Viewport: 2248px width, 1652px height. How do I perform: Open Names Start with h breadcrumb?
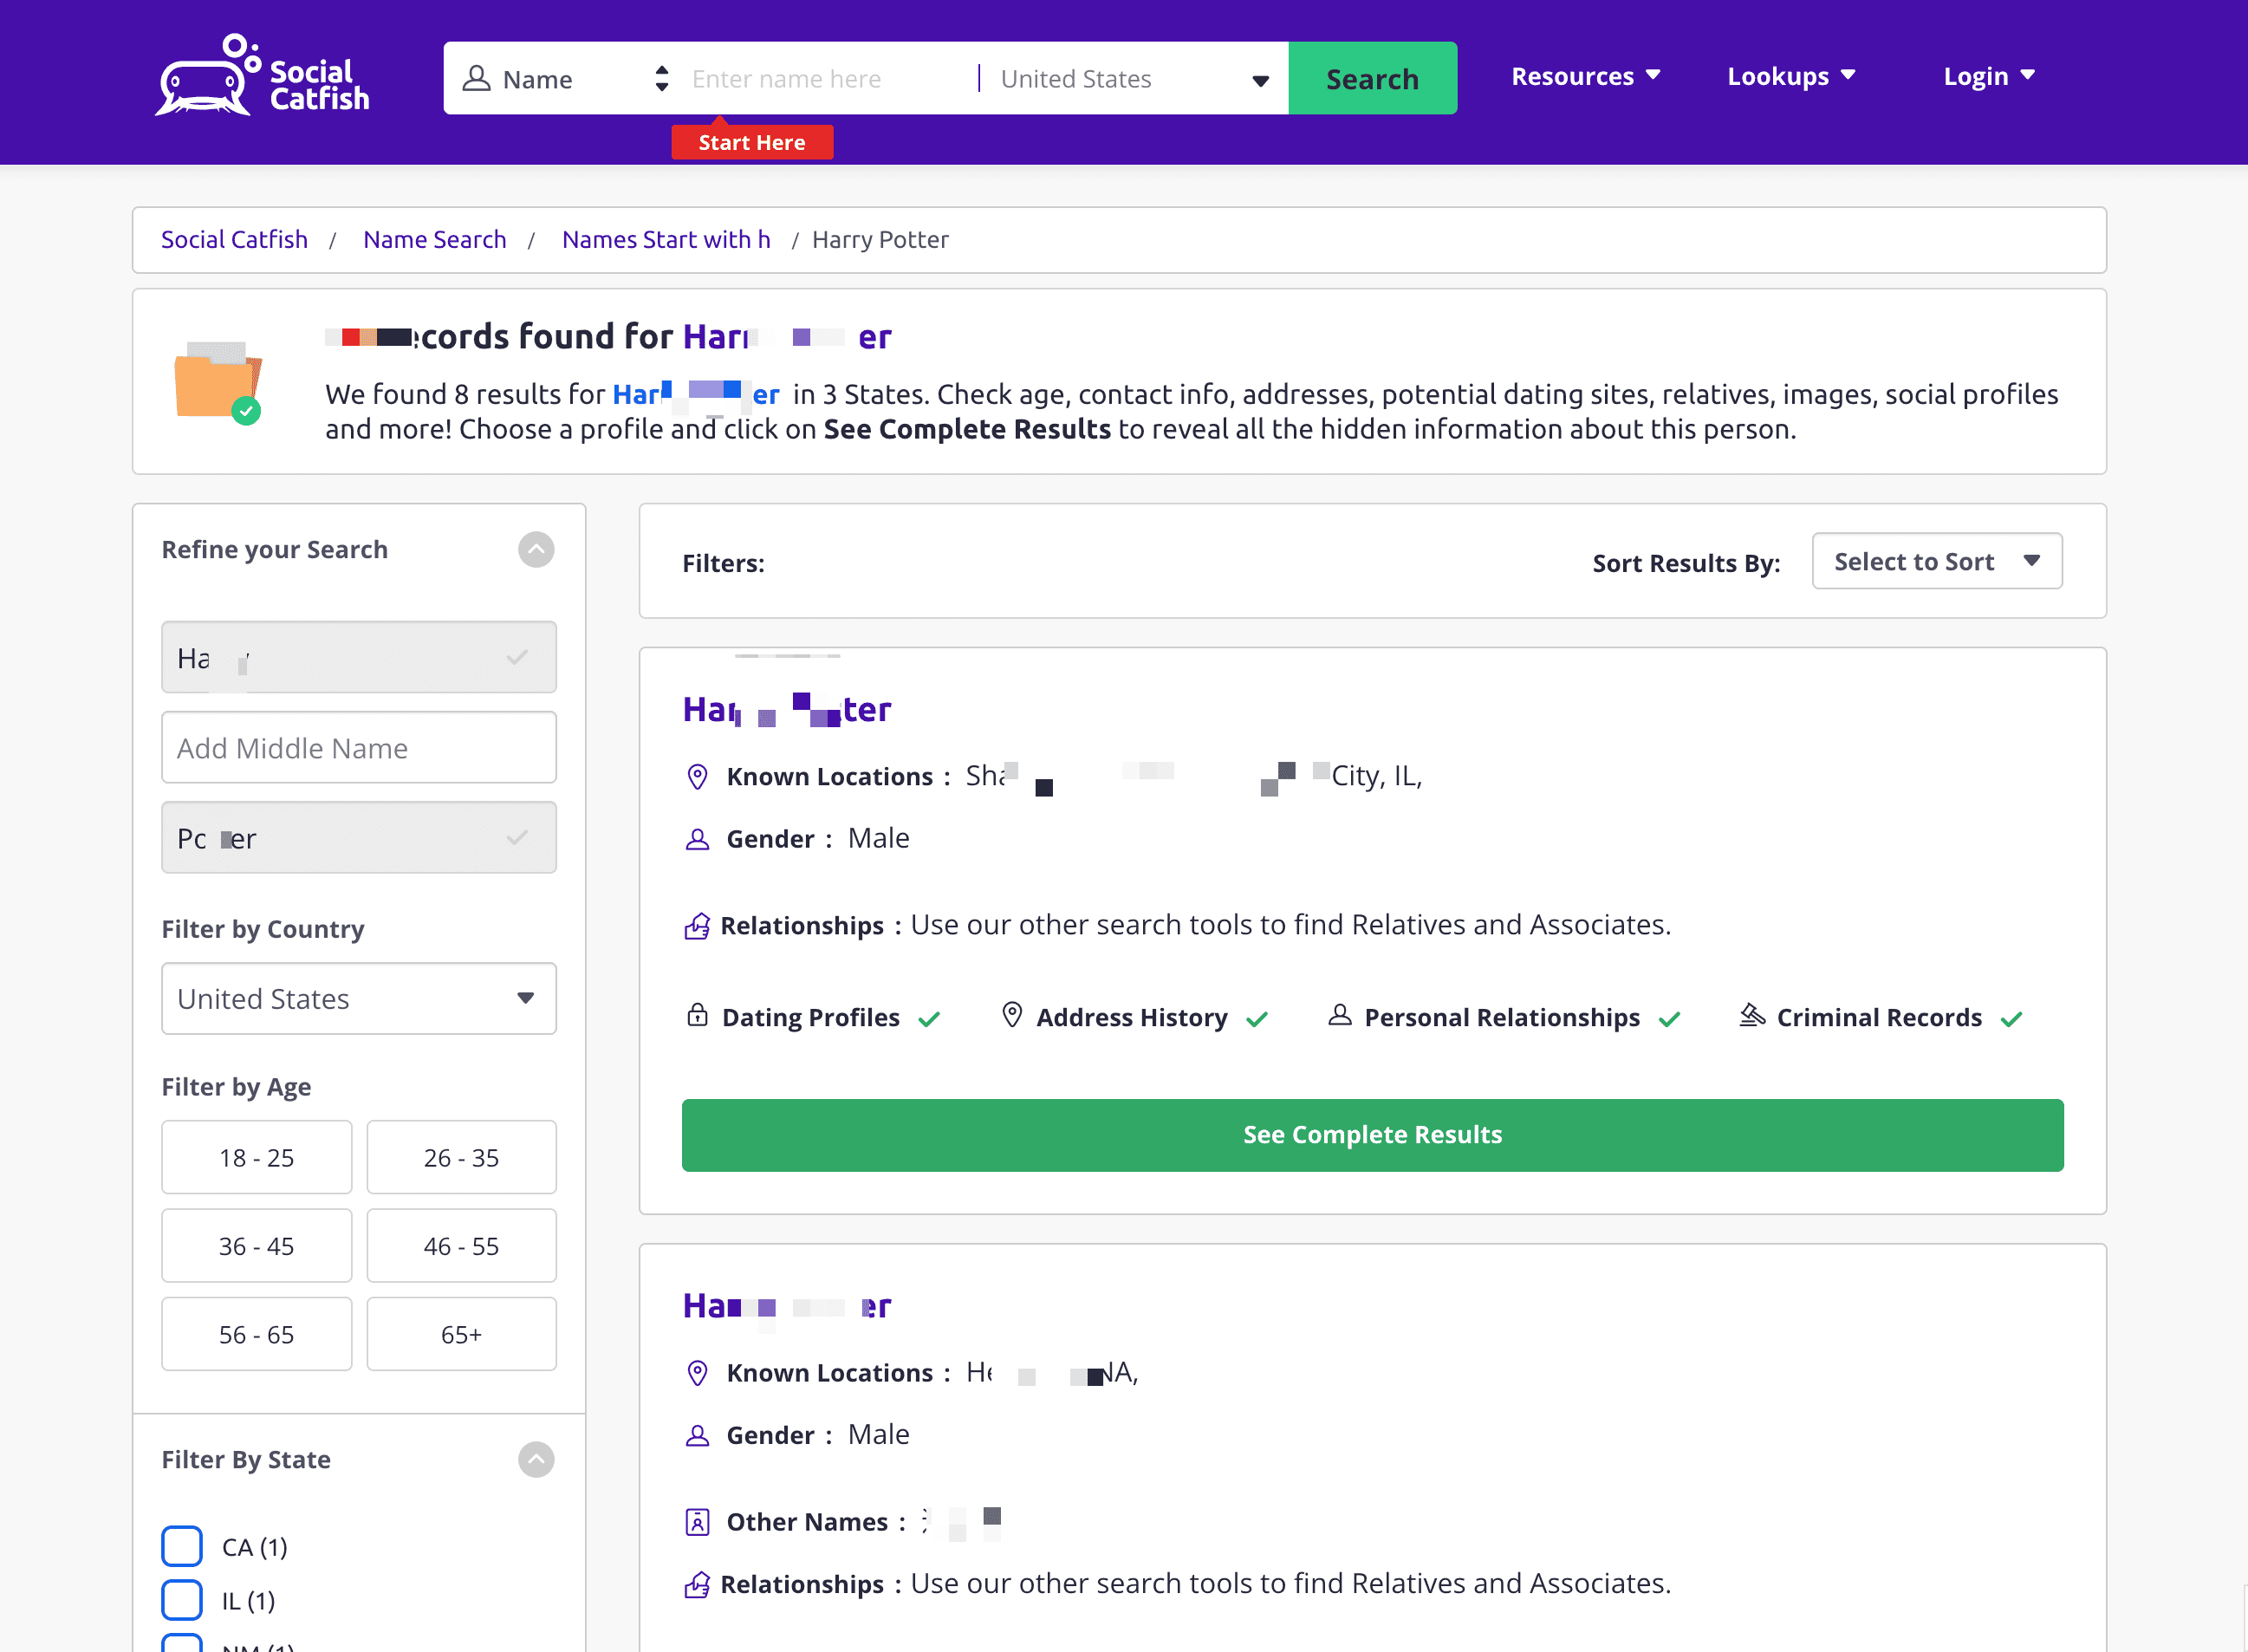pos(666,240)
